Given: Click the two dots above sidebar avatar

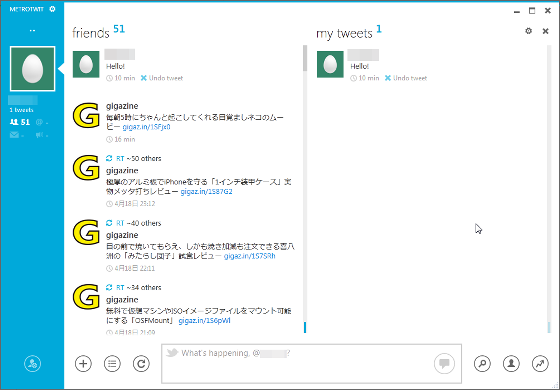Looking at the screenshot, I should coord(32,31).
